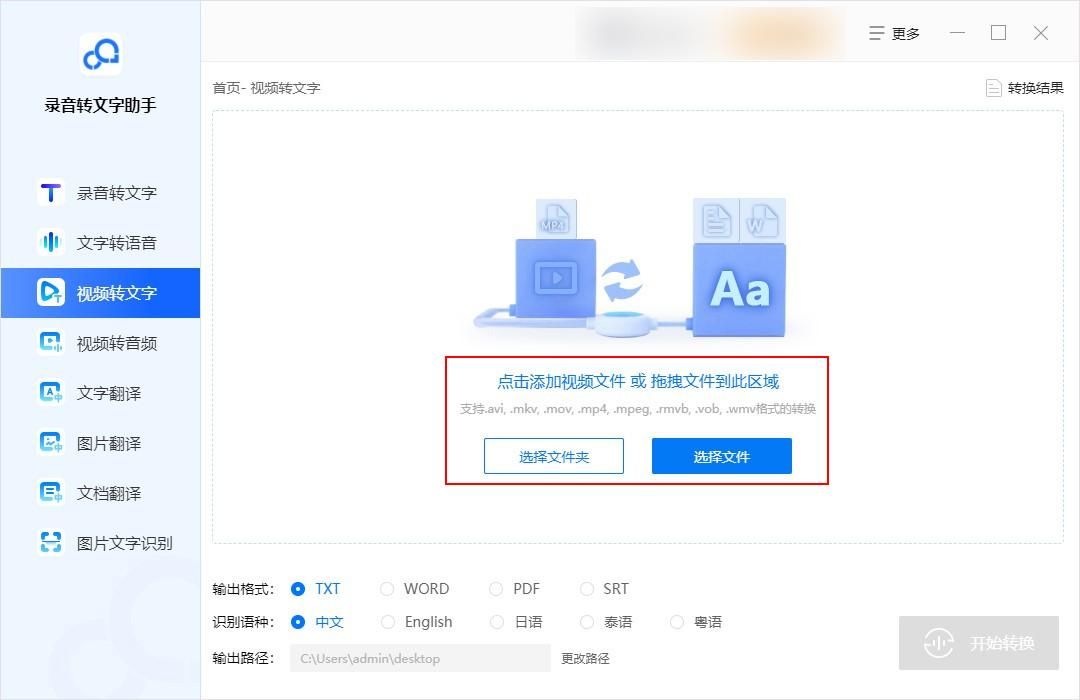Click the 视频转文字 sidebar icon
The width and height of the screenshot is (1080, 700).
[51, 293]
